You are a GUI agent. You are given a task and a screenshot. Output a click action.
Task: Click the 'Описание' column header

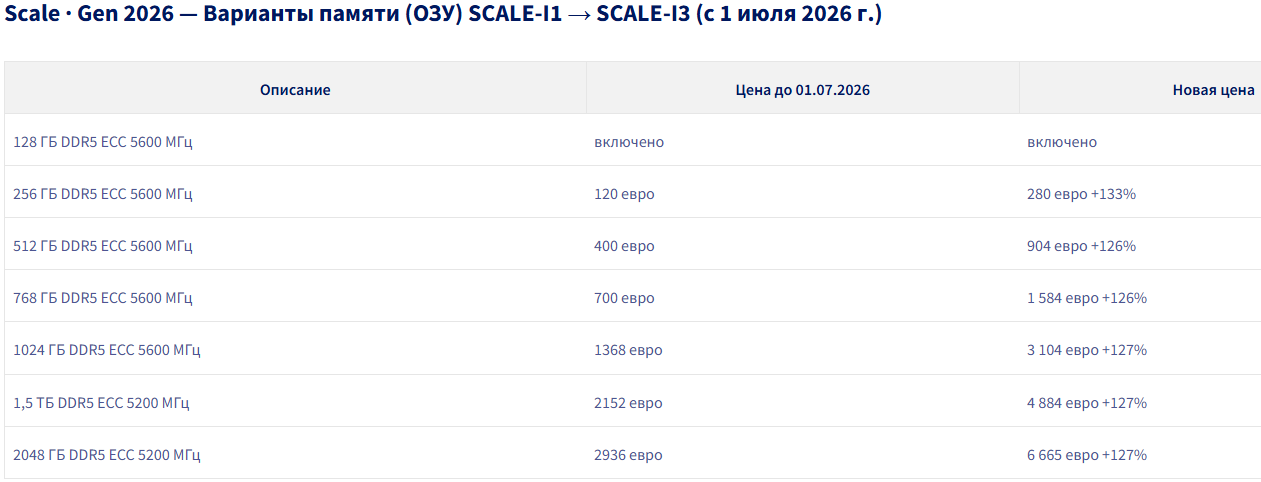[295, 90]
